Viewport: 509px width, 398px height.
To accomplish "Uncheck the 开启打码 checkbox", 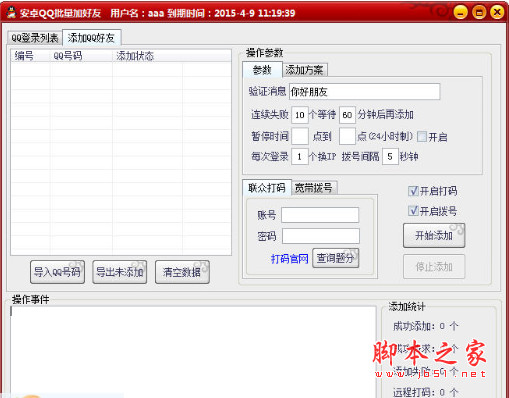I will 413,191.
